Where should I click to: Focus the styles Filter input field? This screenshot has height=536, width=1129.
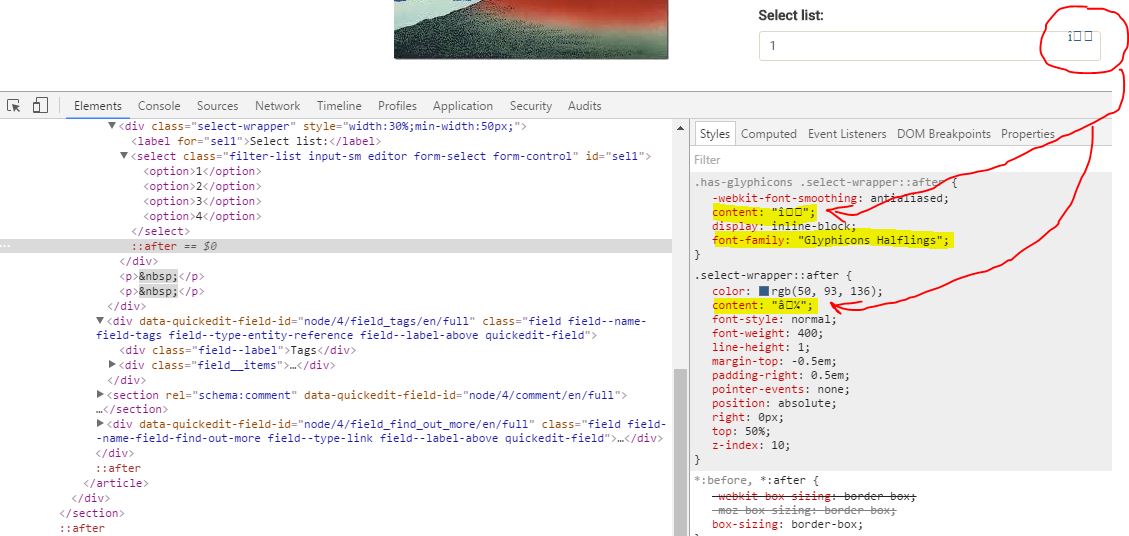pyautogui.click(x=900, y=160)
